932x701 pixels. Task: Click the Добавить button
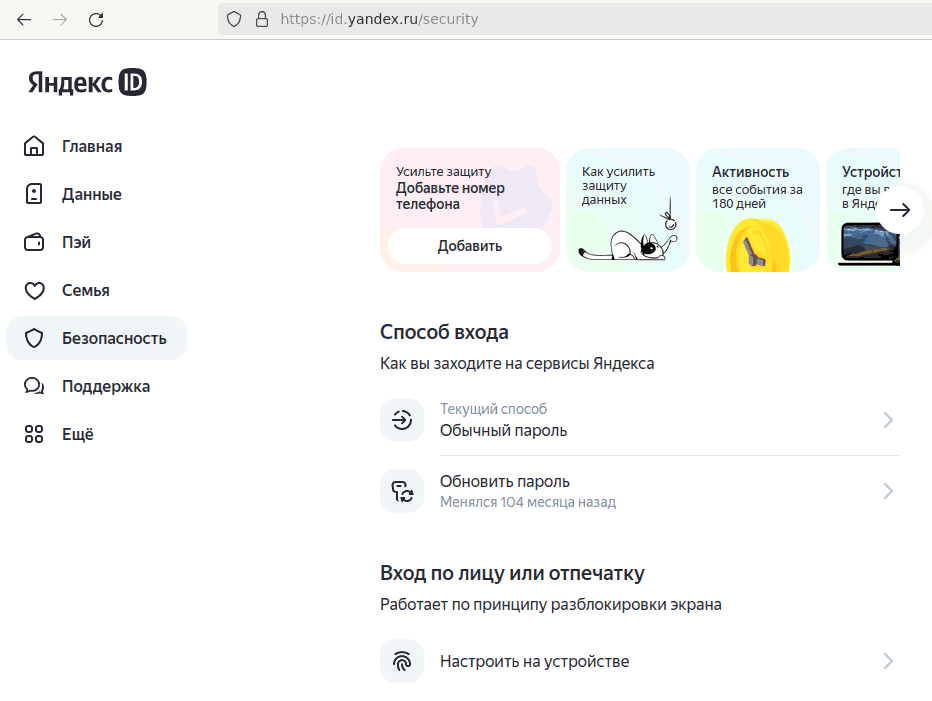coord(470,246)
